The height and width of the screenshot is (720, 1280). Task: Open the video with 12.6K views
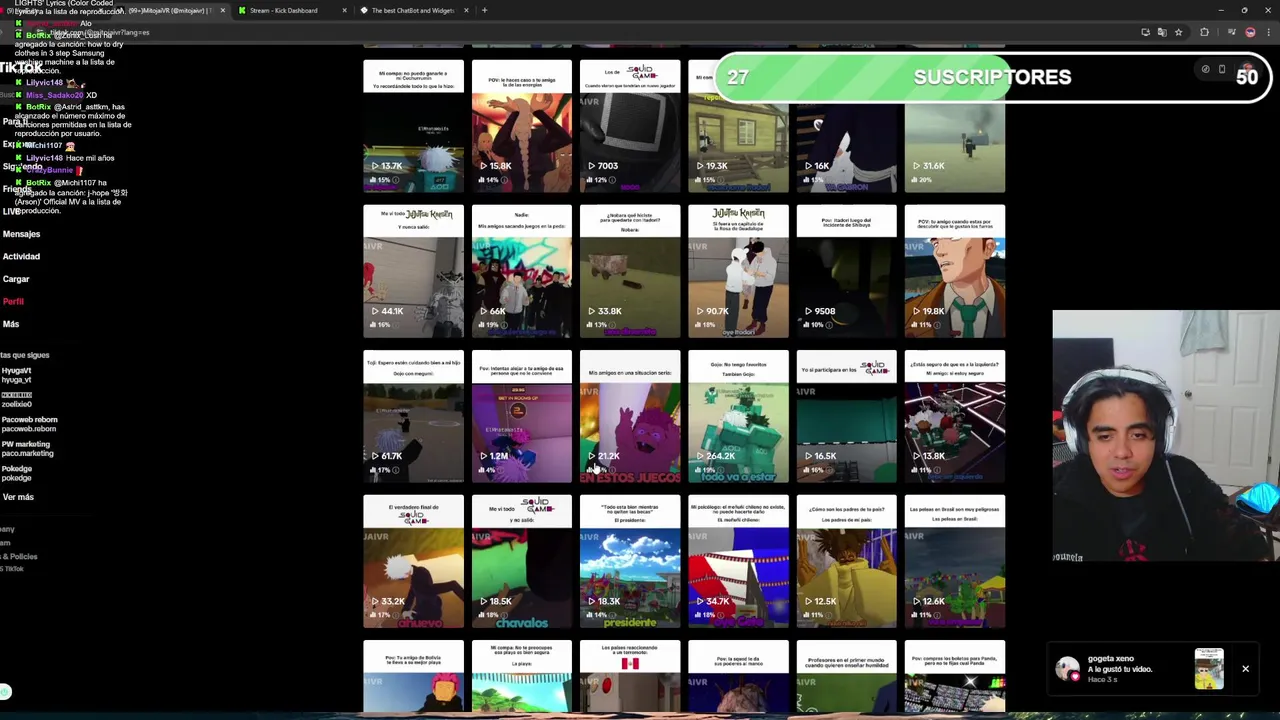(955, 561)
